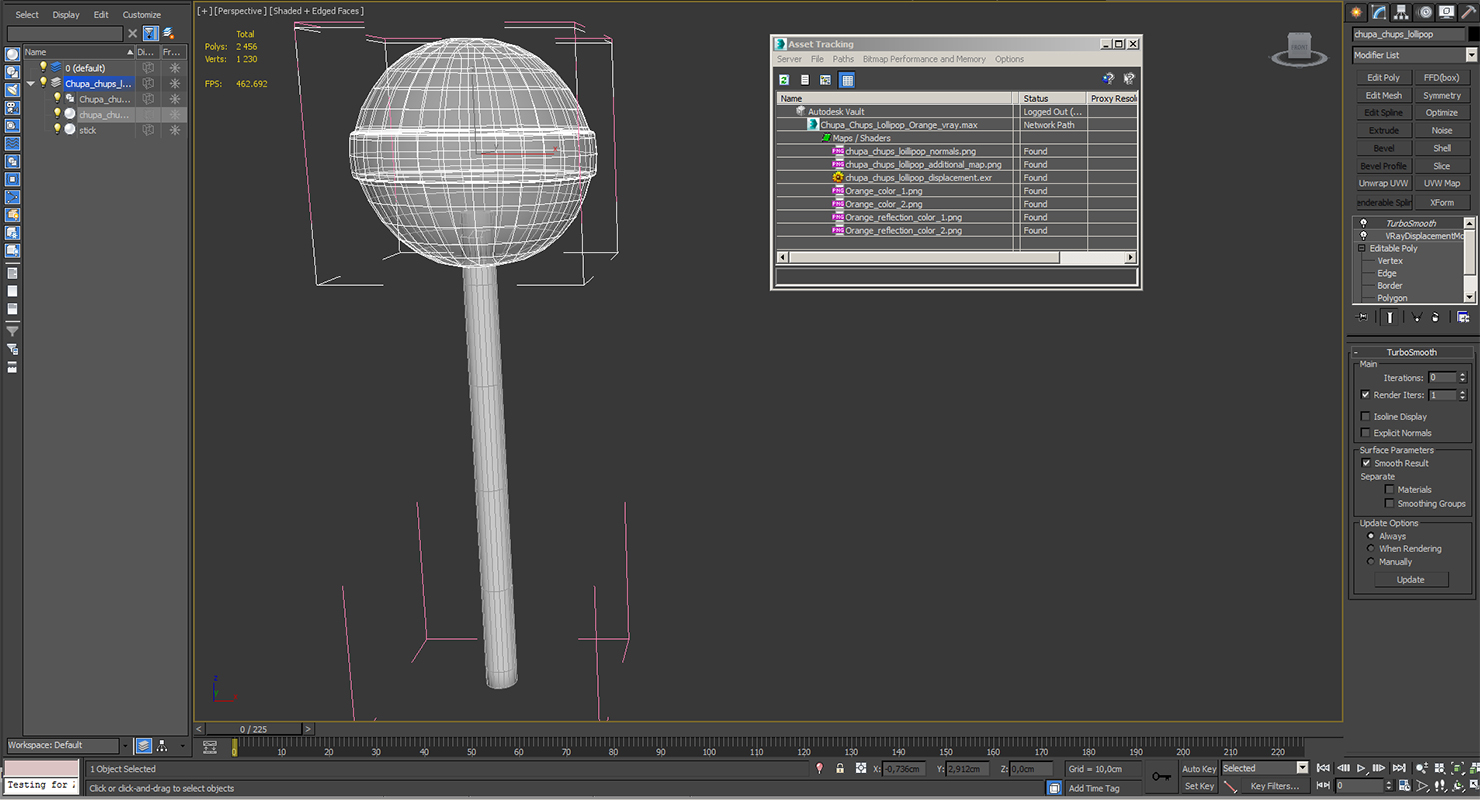Open the Create command panel tab
The image size is (1480, 800).
[1357, 12]
